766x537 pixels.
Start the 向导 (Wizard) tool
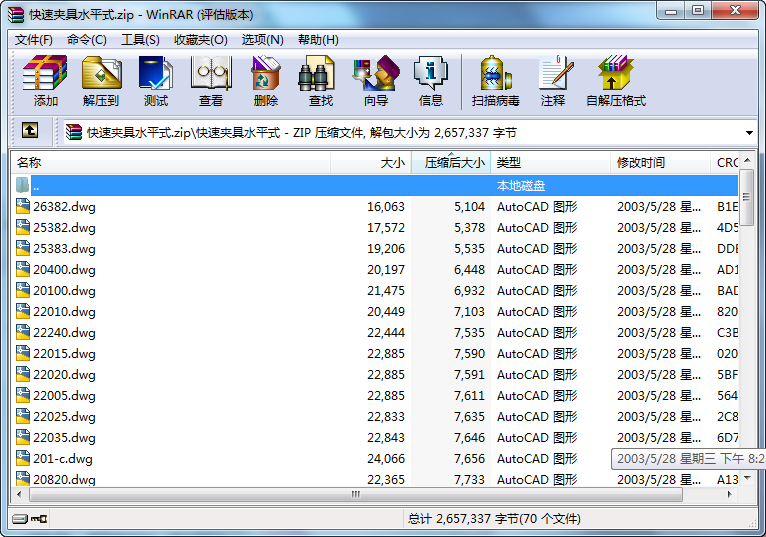(375, 81)
